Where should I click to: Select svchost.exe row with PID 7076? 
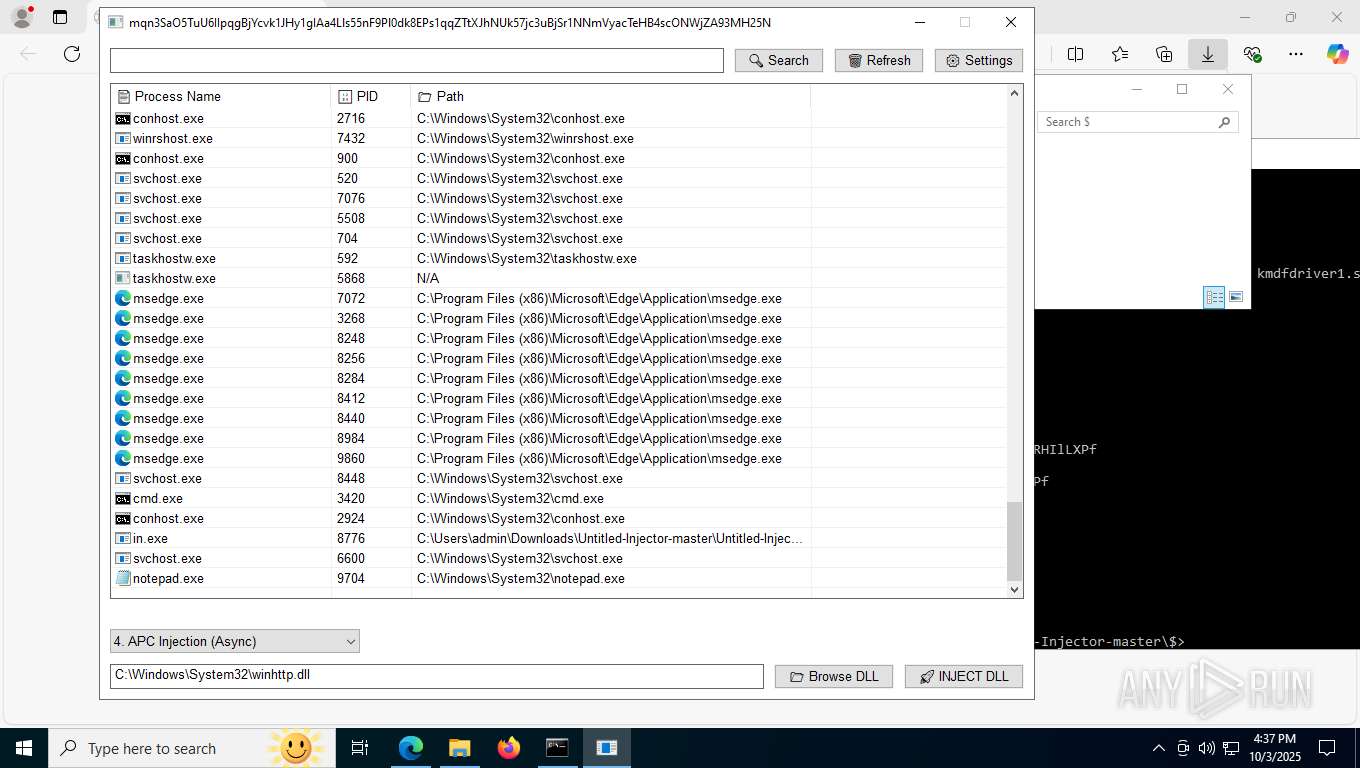[x=559, y=198]
